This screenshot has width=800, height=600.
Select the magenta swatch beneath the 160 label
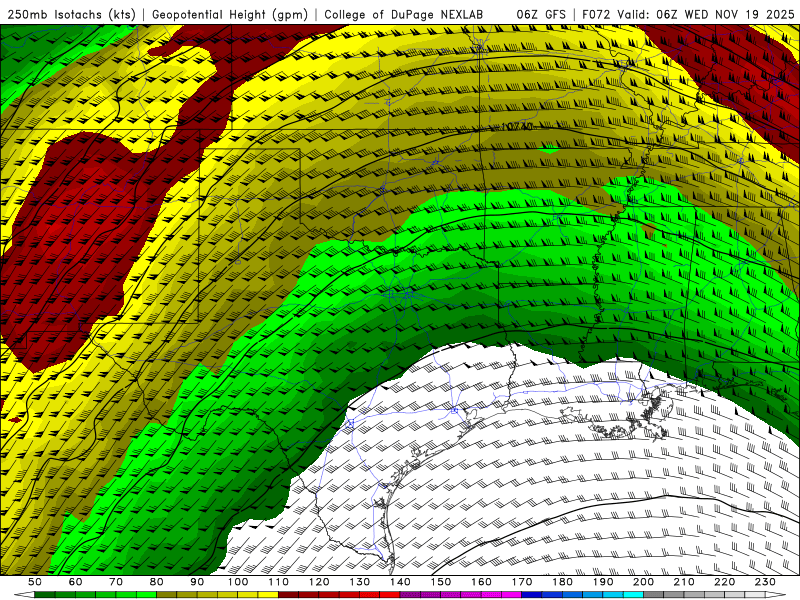coord(491,595)
